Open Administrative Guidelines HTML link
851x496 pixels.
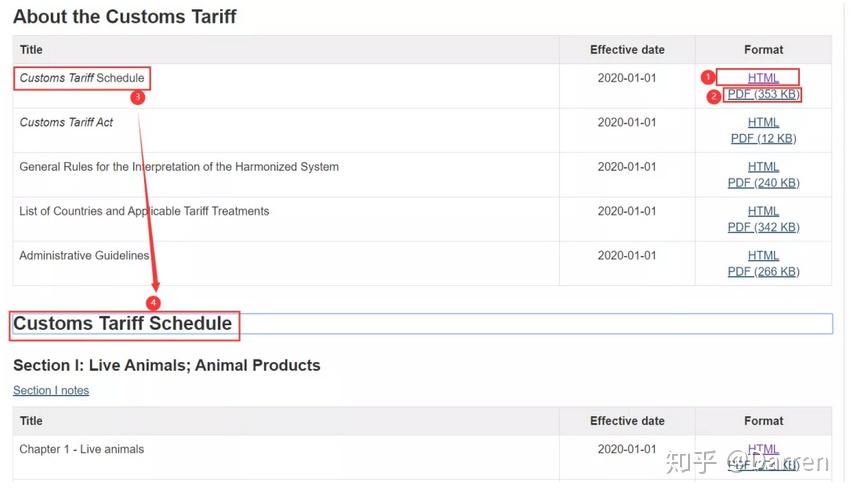point(763,255)
